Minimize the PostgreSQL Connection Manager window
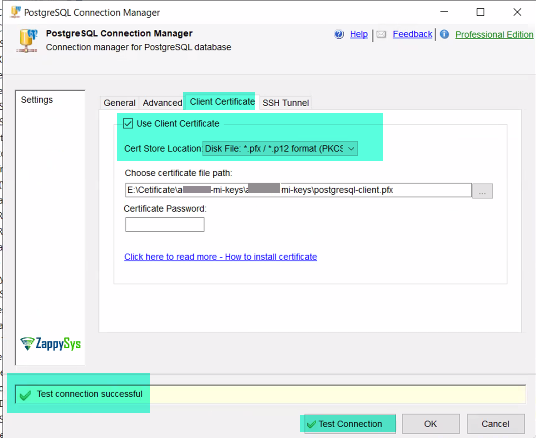The height and width of the screenshot is (438, 536). (x=444, y=12)
